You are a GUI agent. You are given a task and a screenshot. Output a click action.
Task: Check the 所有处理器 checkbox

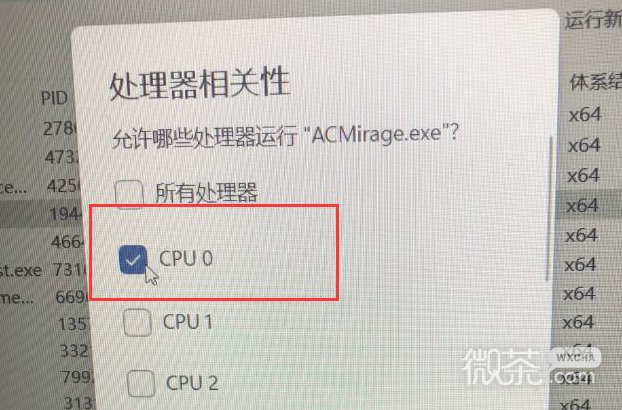129,194
